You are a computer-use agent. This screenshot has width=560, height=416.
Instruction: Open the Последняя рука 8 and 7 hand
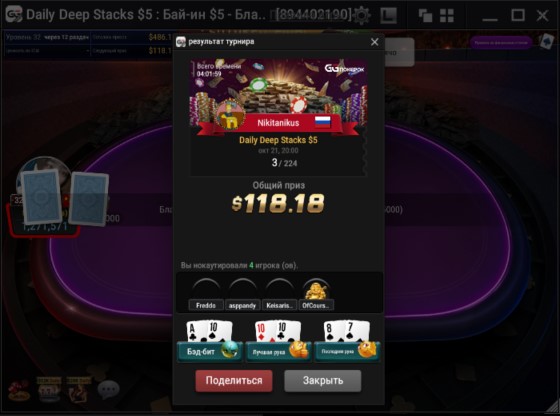tap(347, 341)
